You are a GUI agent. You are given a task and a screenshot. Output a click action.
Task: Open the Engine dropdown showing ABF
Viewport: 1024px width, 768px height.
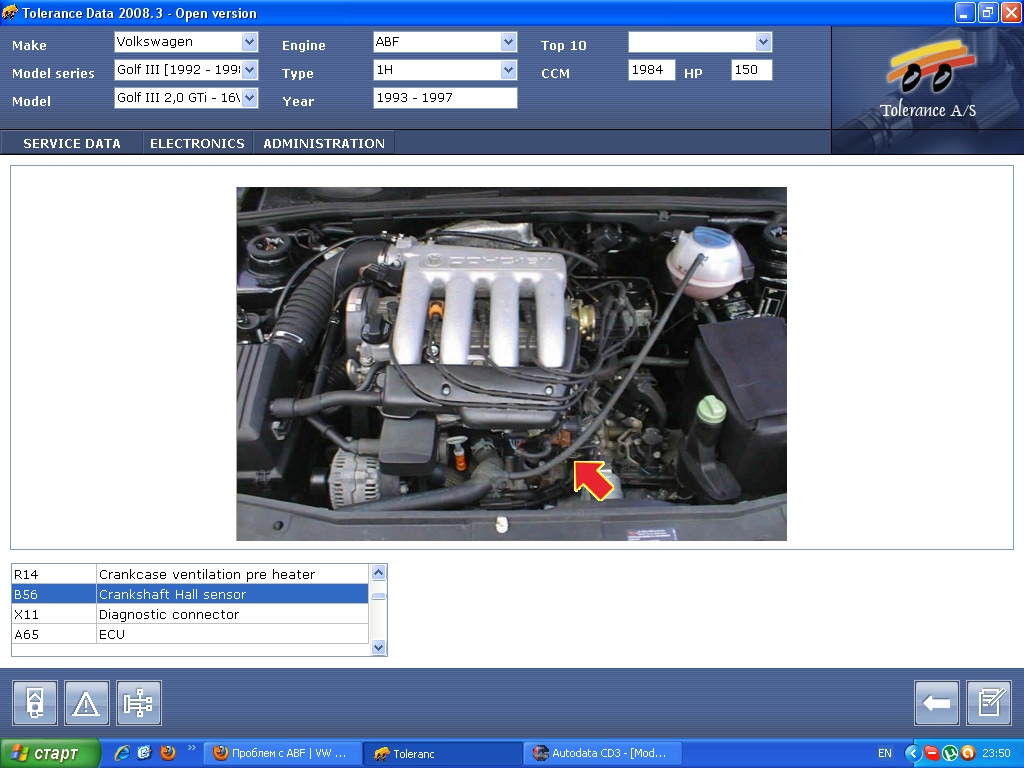[508, 42]
